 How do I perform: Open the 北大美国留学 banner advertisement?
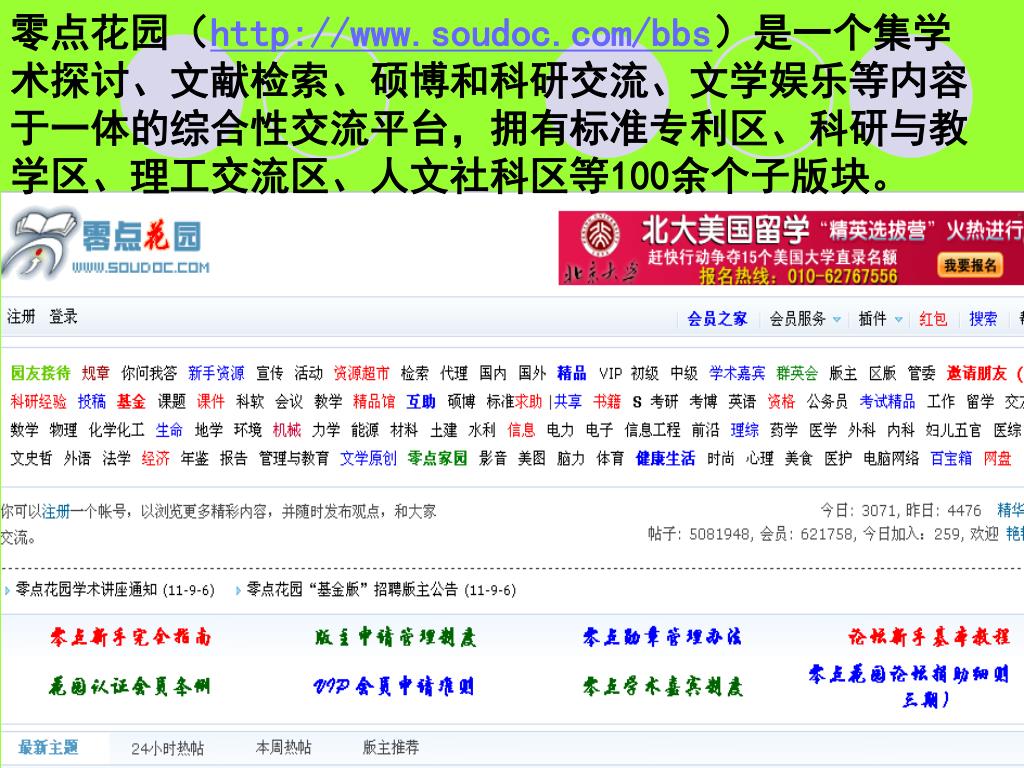pos(791,248)
